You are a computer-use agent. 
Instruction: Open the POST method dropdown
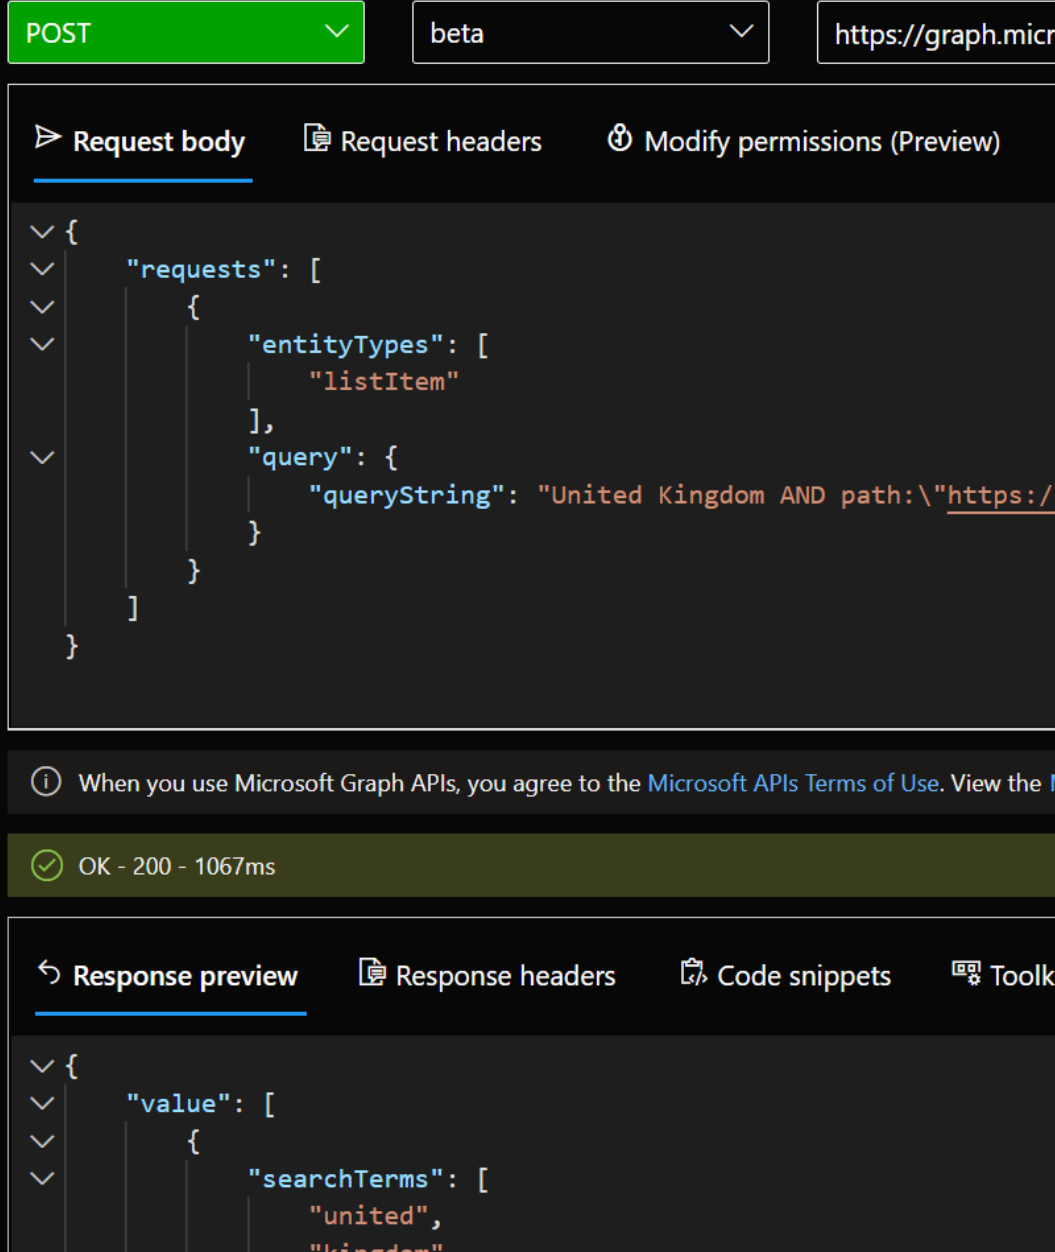[186, 33]
